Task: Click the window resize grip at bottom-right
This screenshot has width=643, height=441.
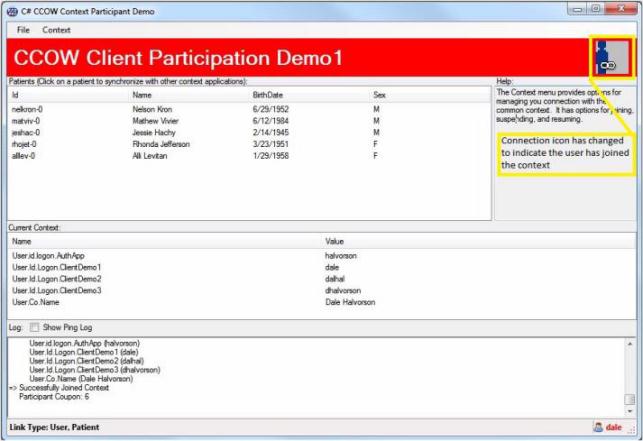Action: [x=634, y=431]
